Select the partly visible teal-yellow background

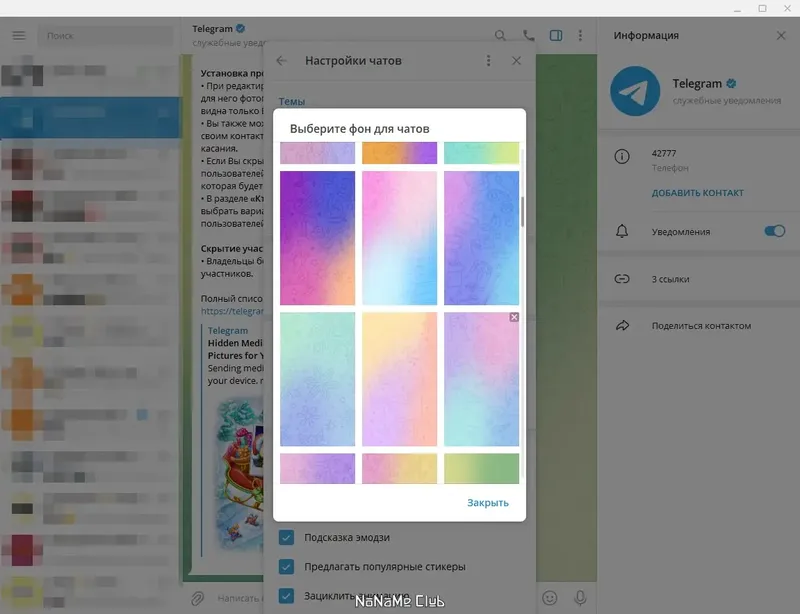pyautogui.click(x=481, y=153)
